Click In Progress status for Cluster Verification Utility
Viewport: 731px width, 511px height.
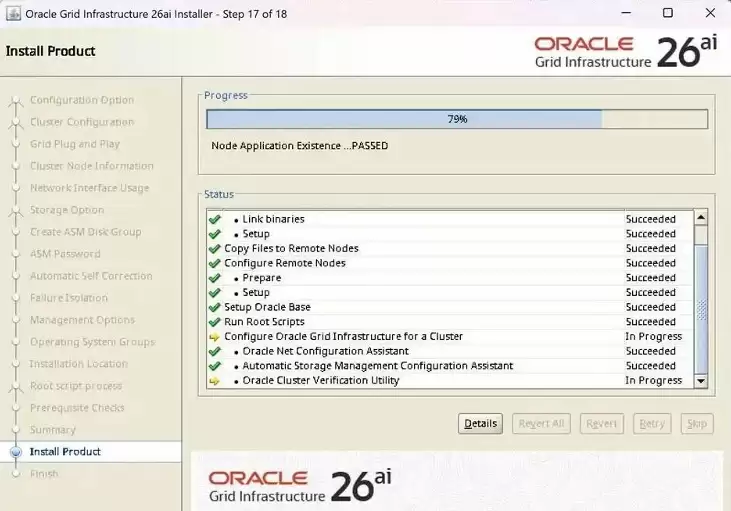pyautogui.click(x=654, y=380)
